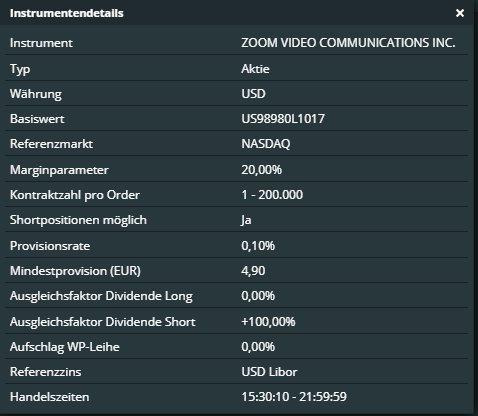Image resolution: width=478 pixels, height=416 pixels.
Task: Select 0,00% value for Dividende Long
Action: coord(258,296)
